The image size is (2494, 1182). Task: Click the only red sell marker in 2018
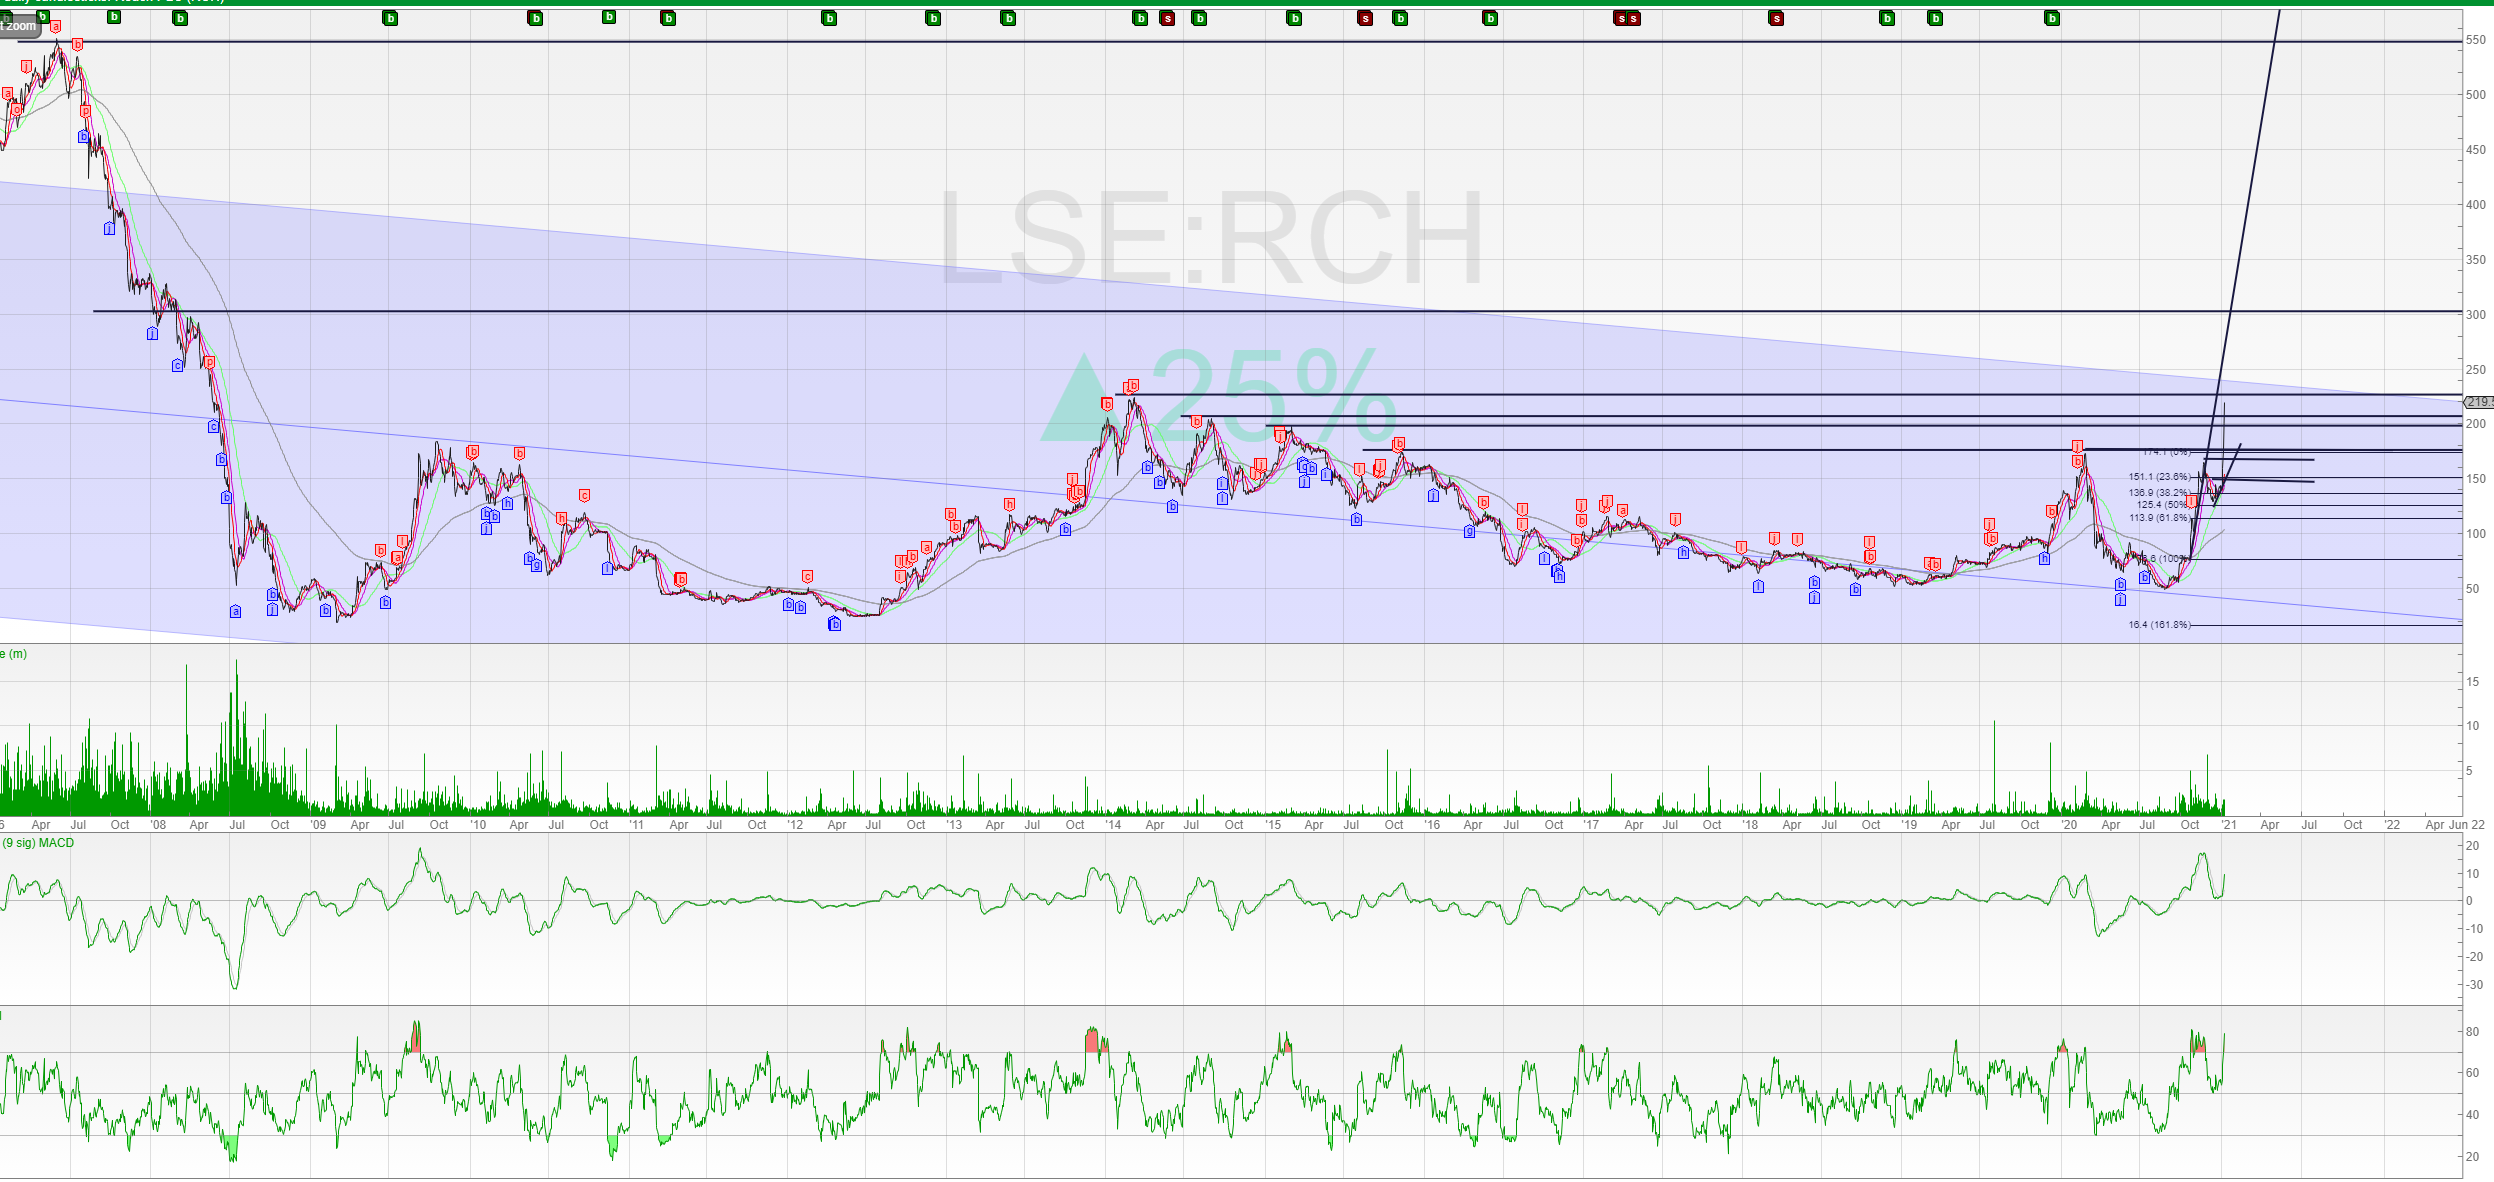[x=1776, y=18]
